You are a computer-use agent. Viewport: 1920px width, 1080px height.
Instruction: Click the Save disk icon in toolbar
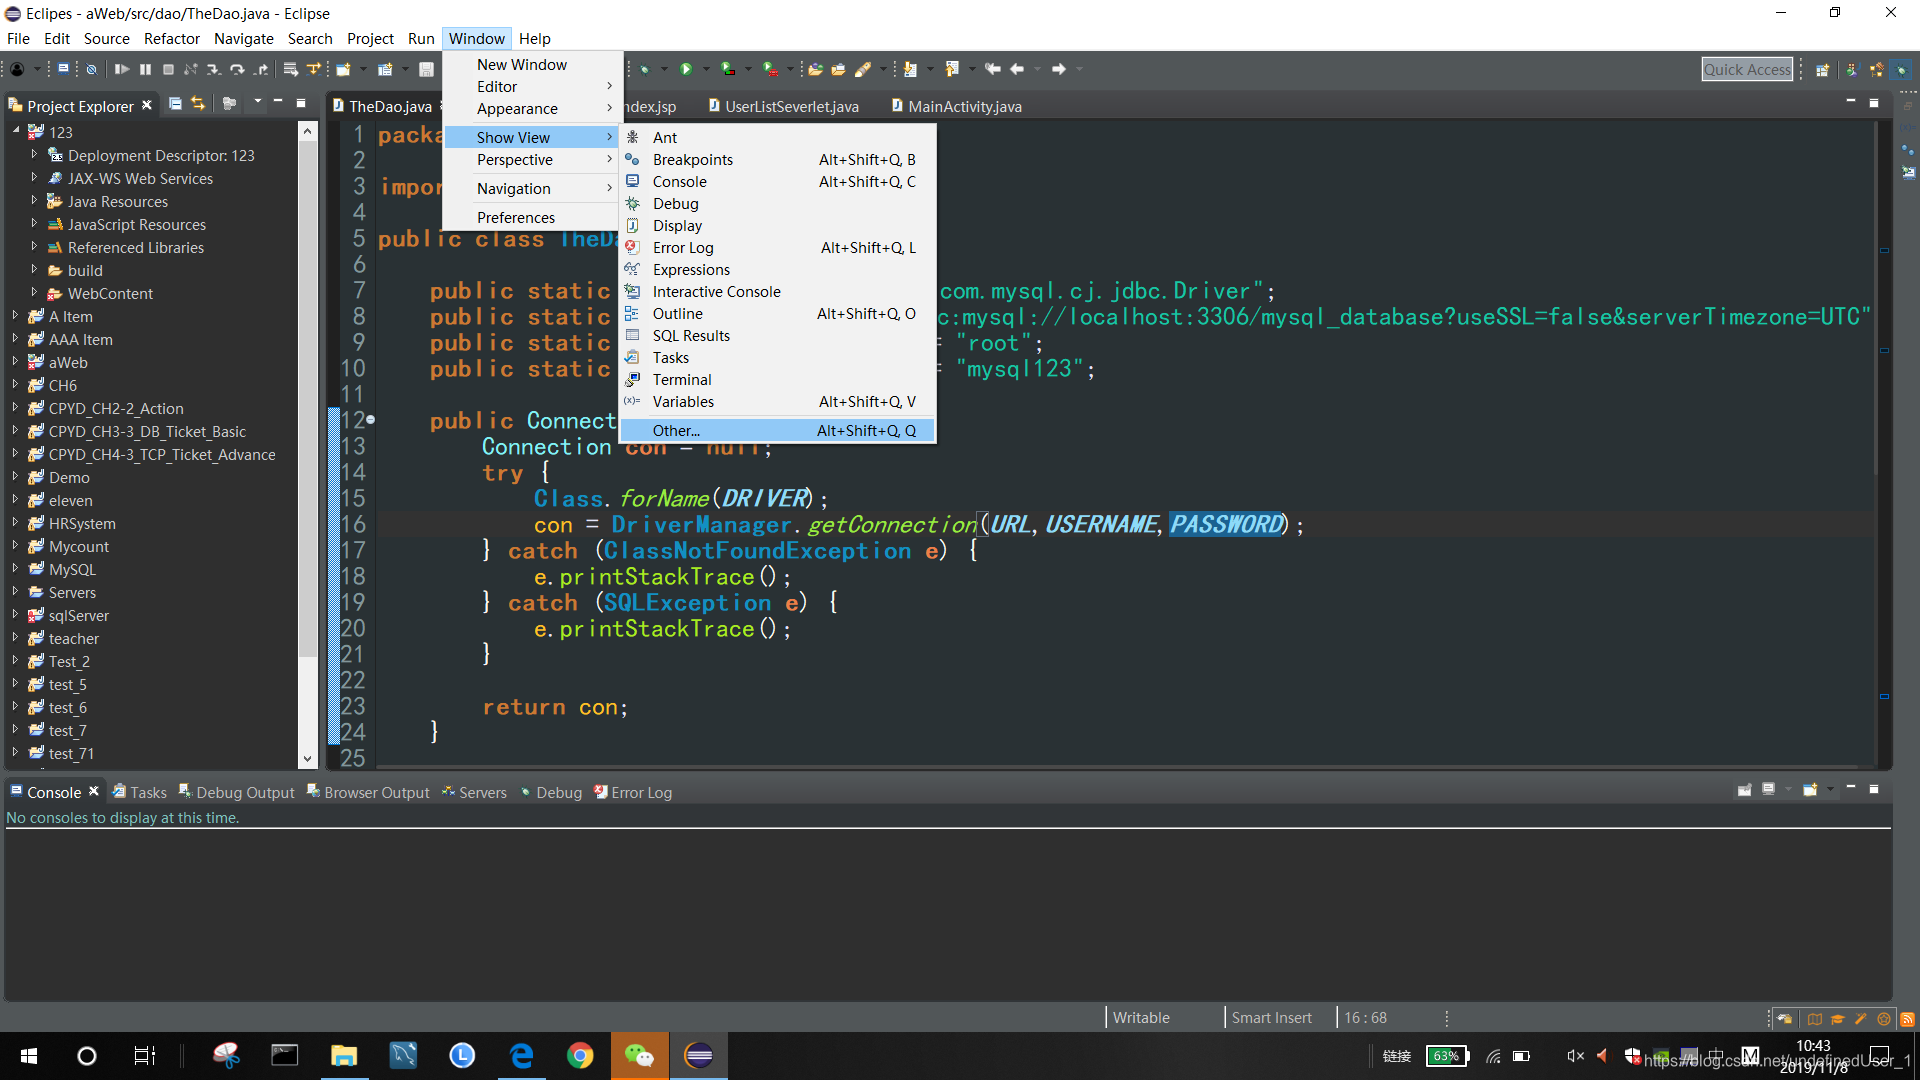click(426, 69)
